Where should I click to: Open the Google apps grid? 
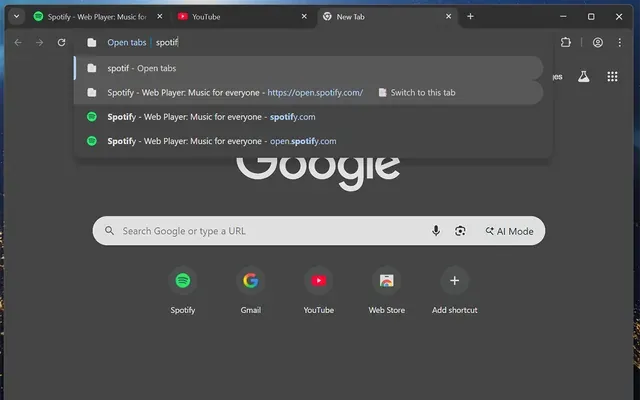(612, 76)
